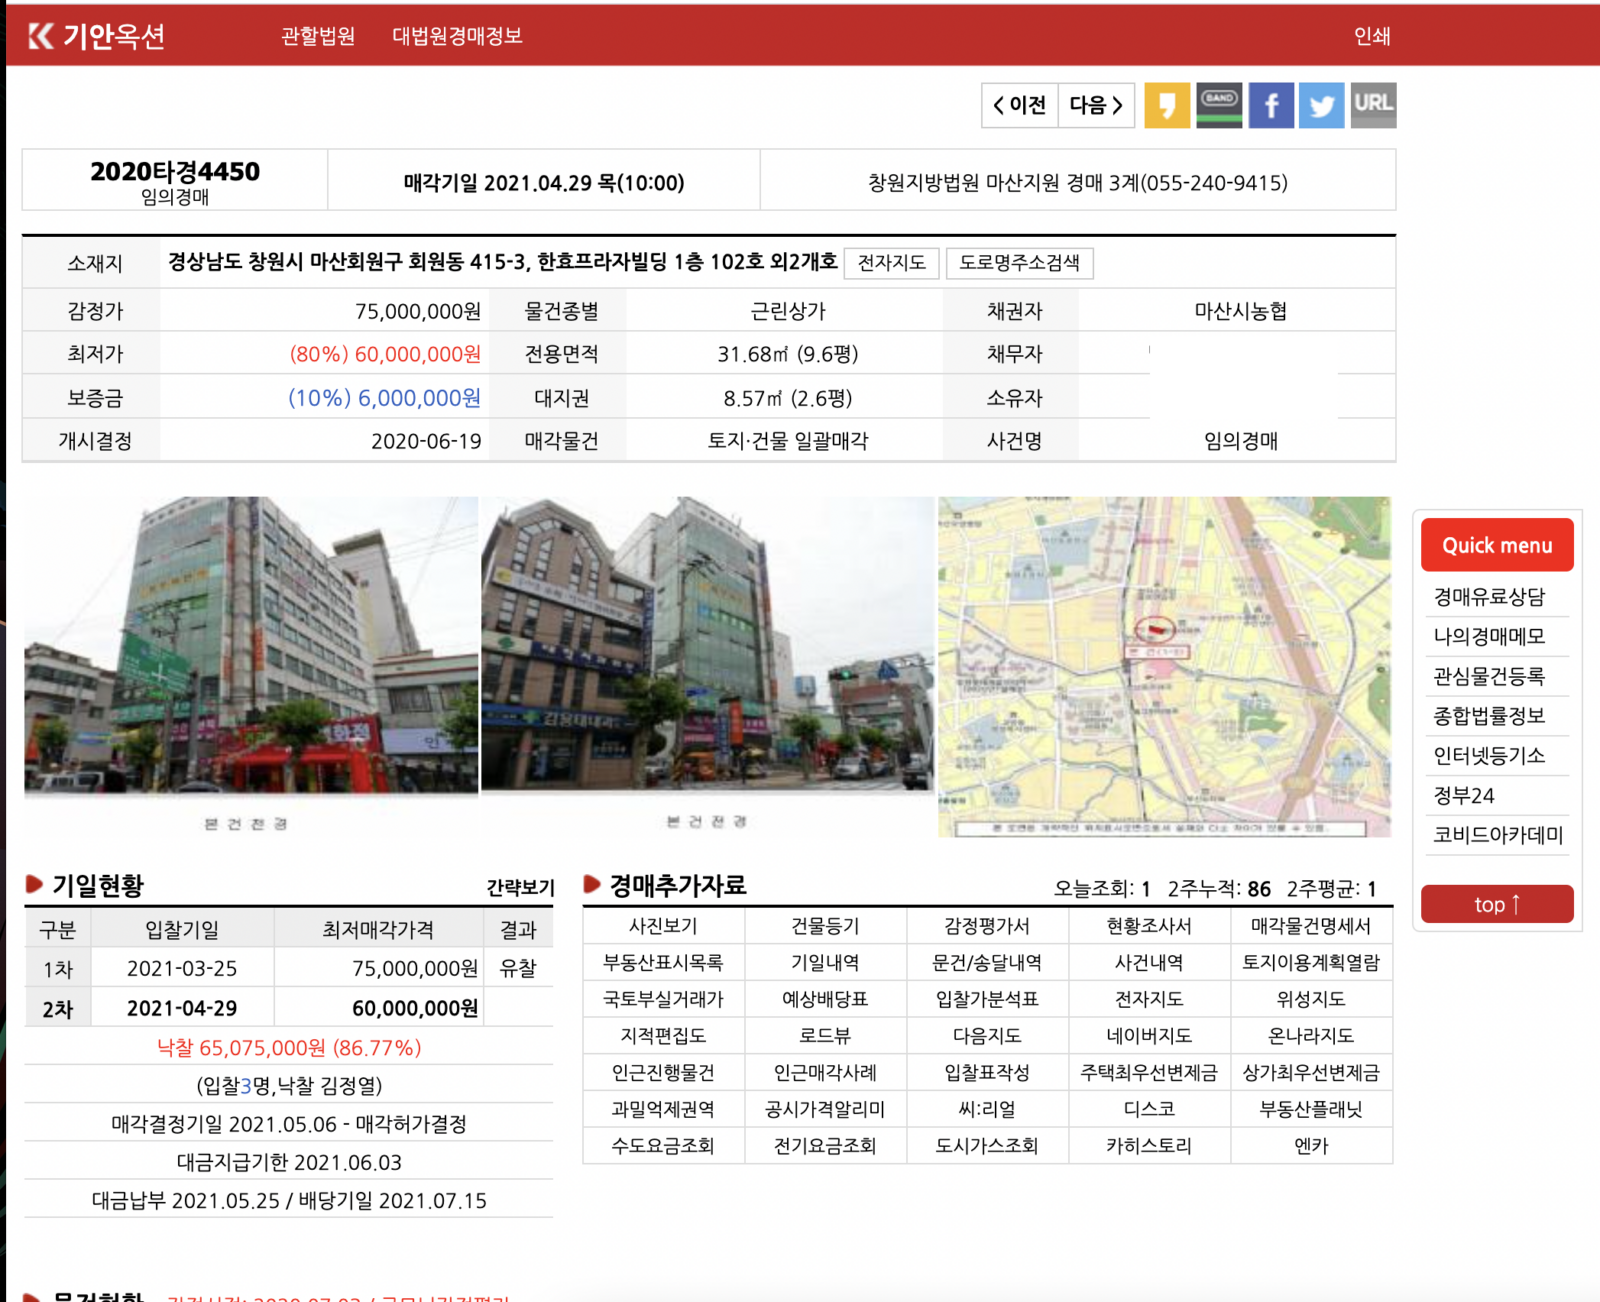
Task: Open 인근매각사례 link
Action: tap(826, 1072)
